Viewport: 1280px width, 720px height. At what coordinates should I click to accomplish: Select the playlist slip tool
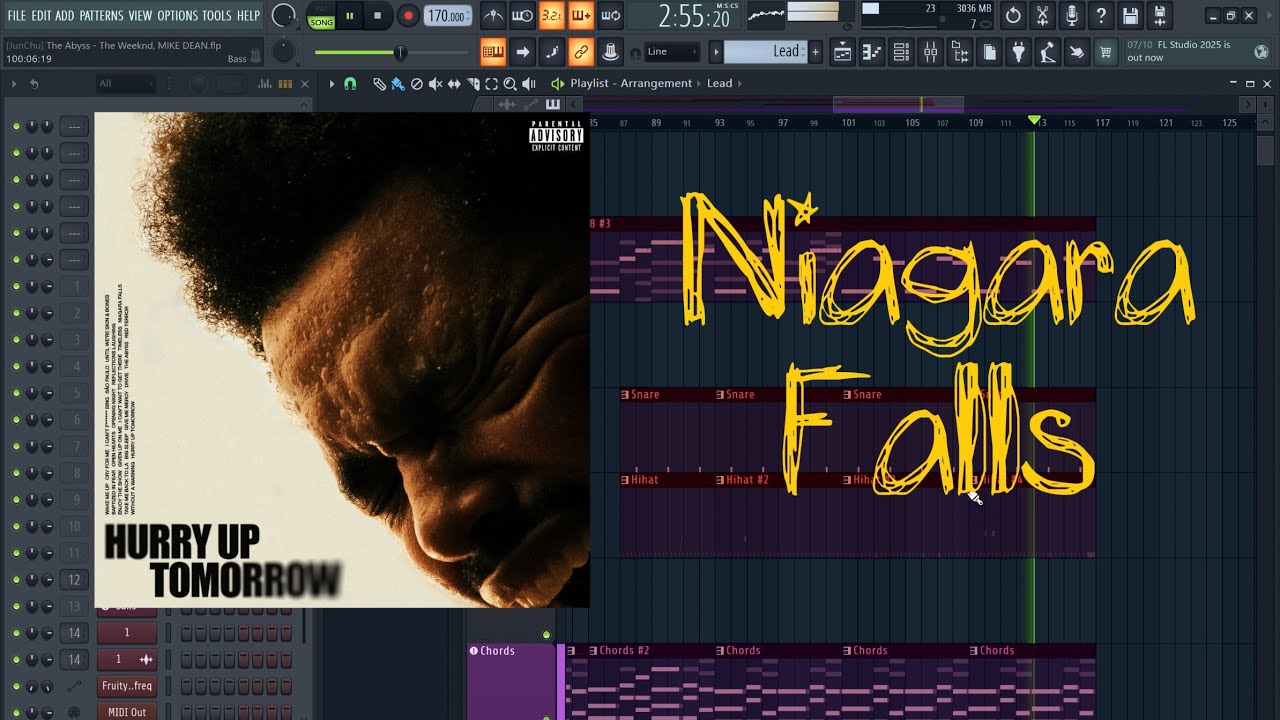[455, 84]
